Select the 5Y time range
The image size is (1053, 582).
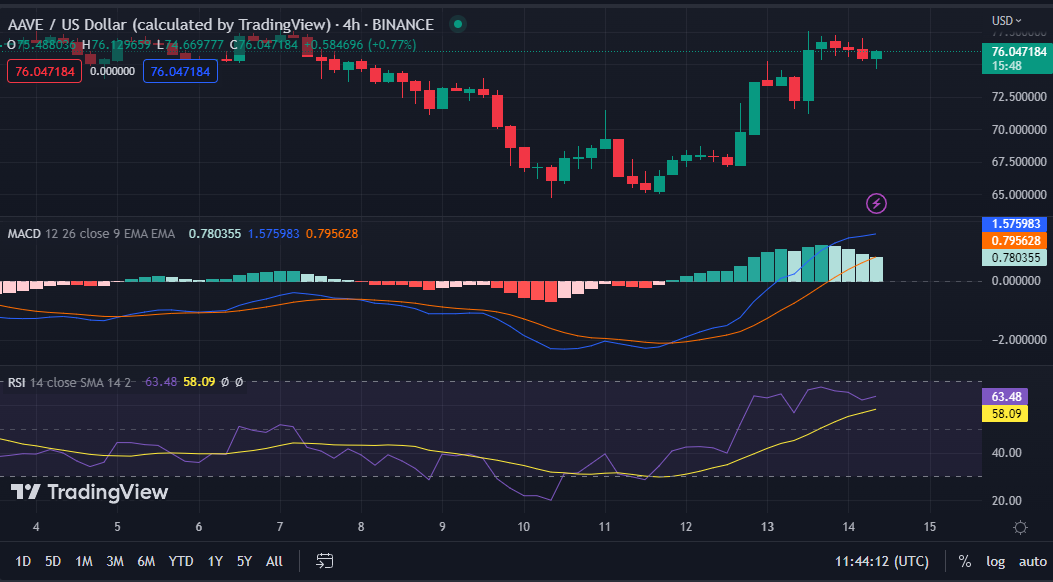[x=244, y=561]
